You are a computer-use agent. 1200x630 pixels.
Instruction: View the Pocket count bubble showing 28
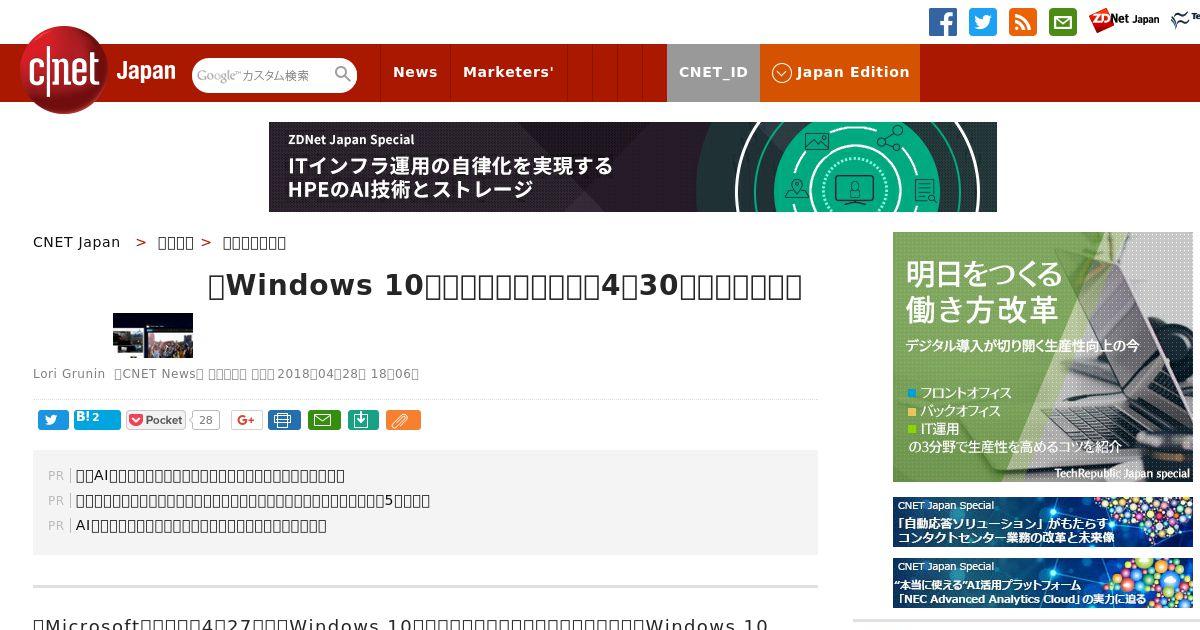point(206,420)
